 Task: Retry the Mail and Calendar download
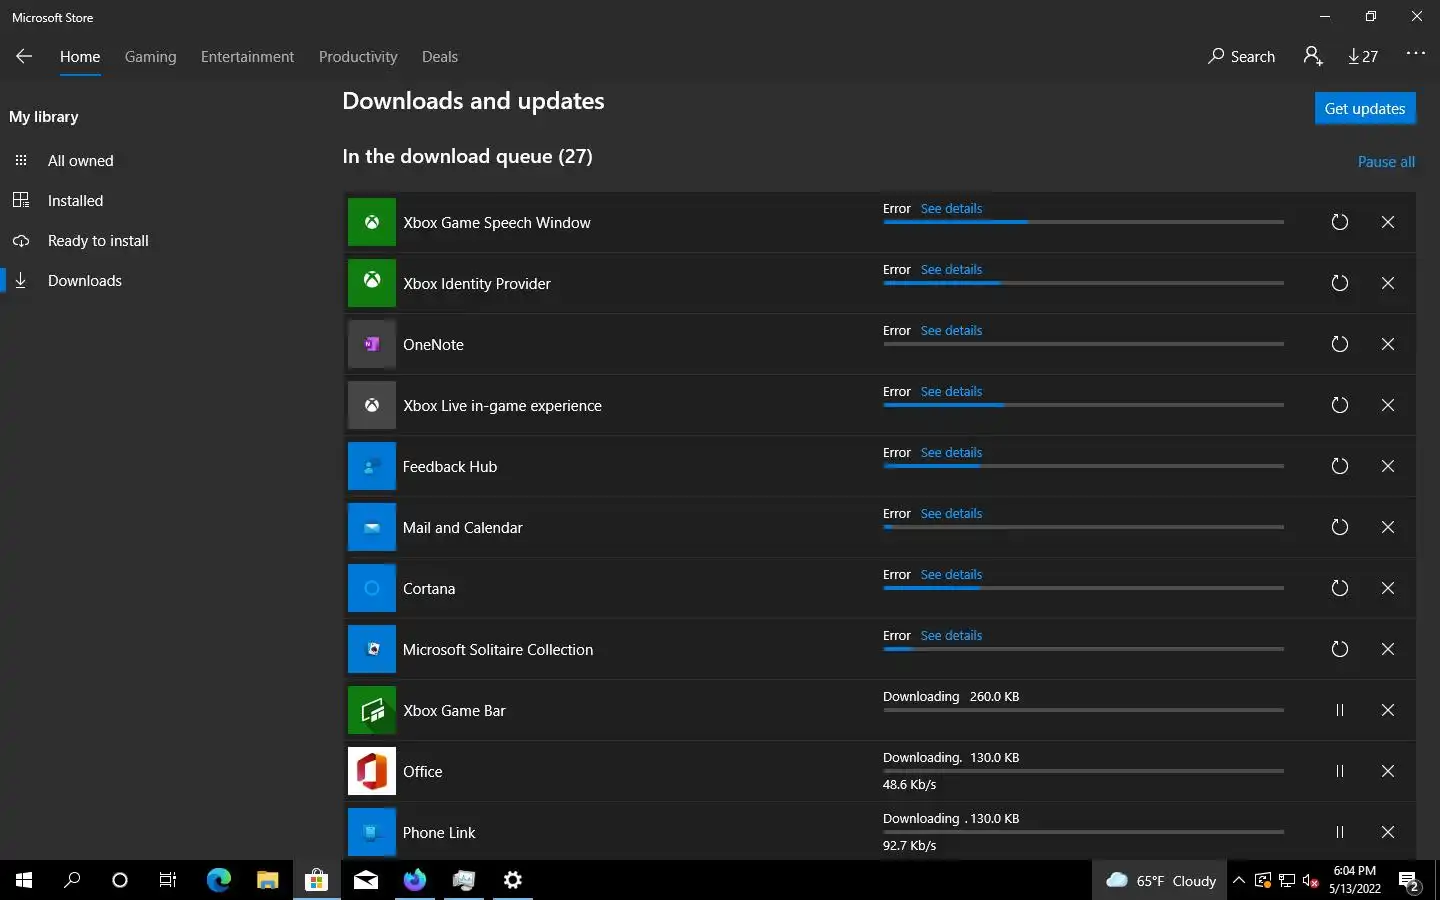tap(1340, 527)
